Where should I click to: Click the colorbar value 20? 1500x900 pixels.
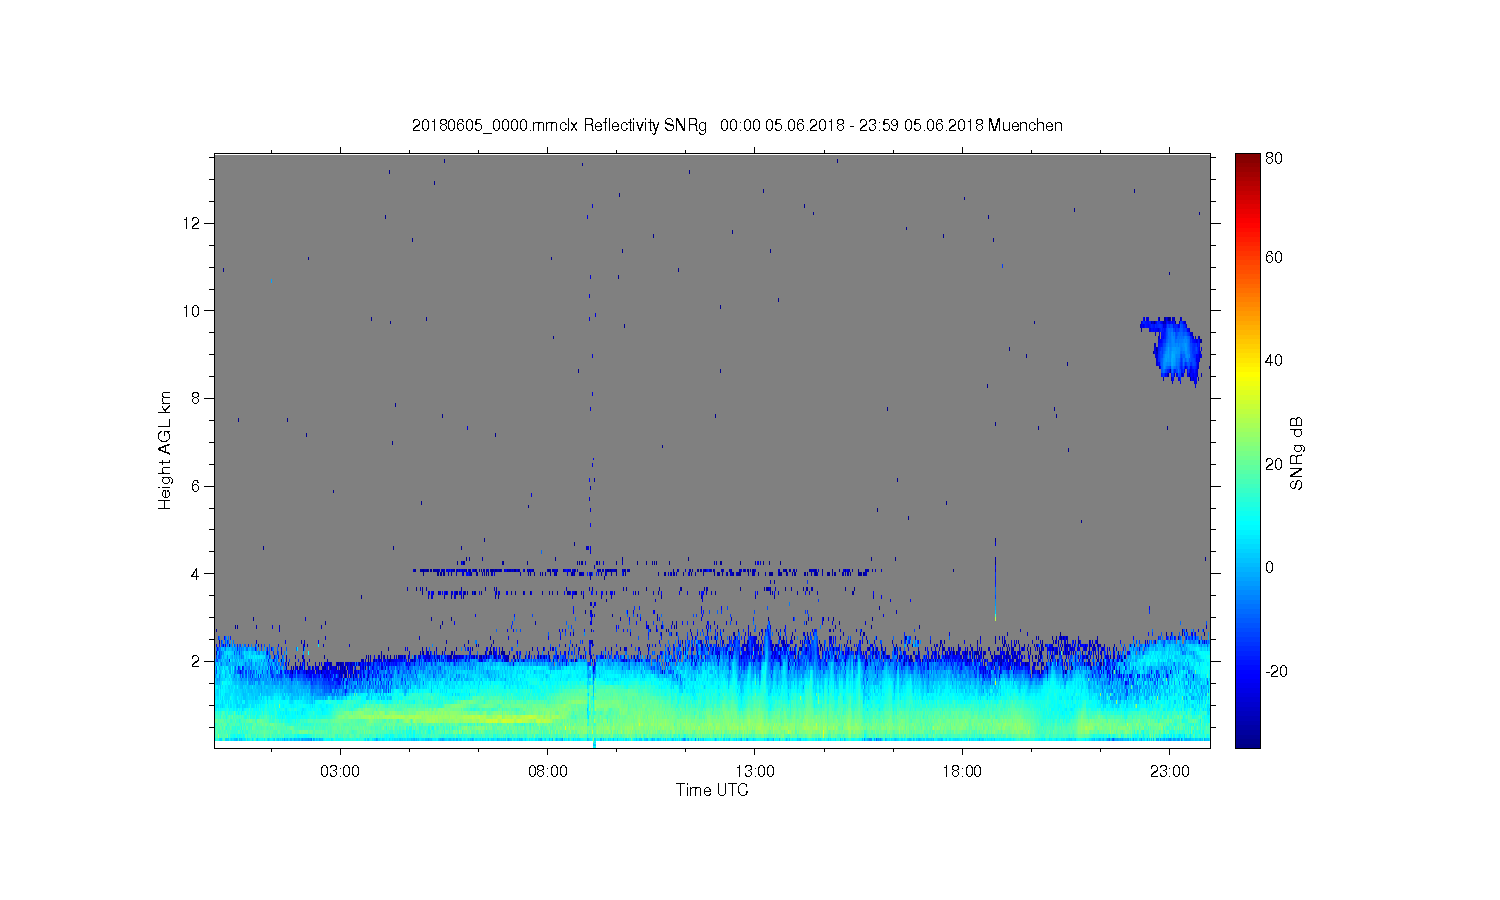click(x=1274, y=464)
